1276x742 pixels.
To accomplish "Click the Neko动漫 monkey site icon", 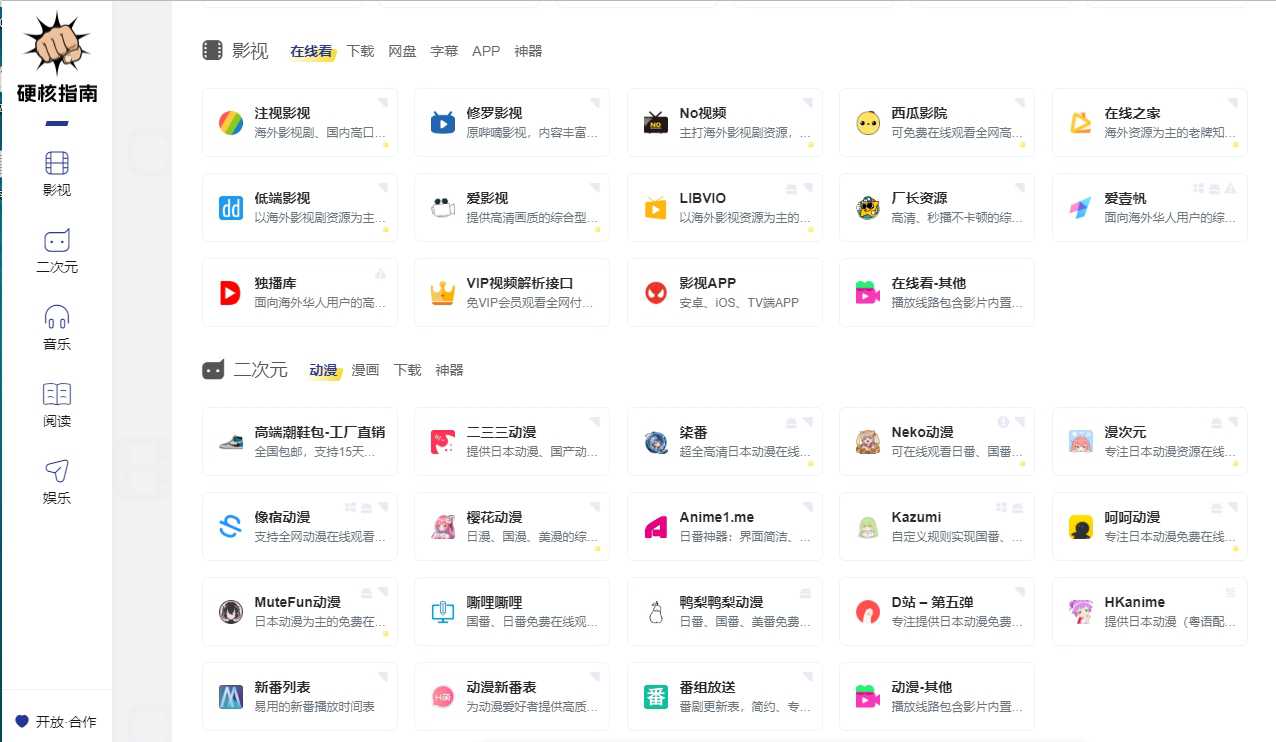I will (x=867, y=441).
